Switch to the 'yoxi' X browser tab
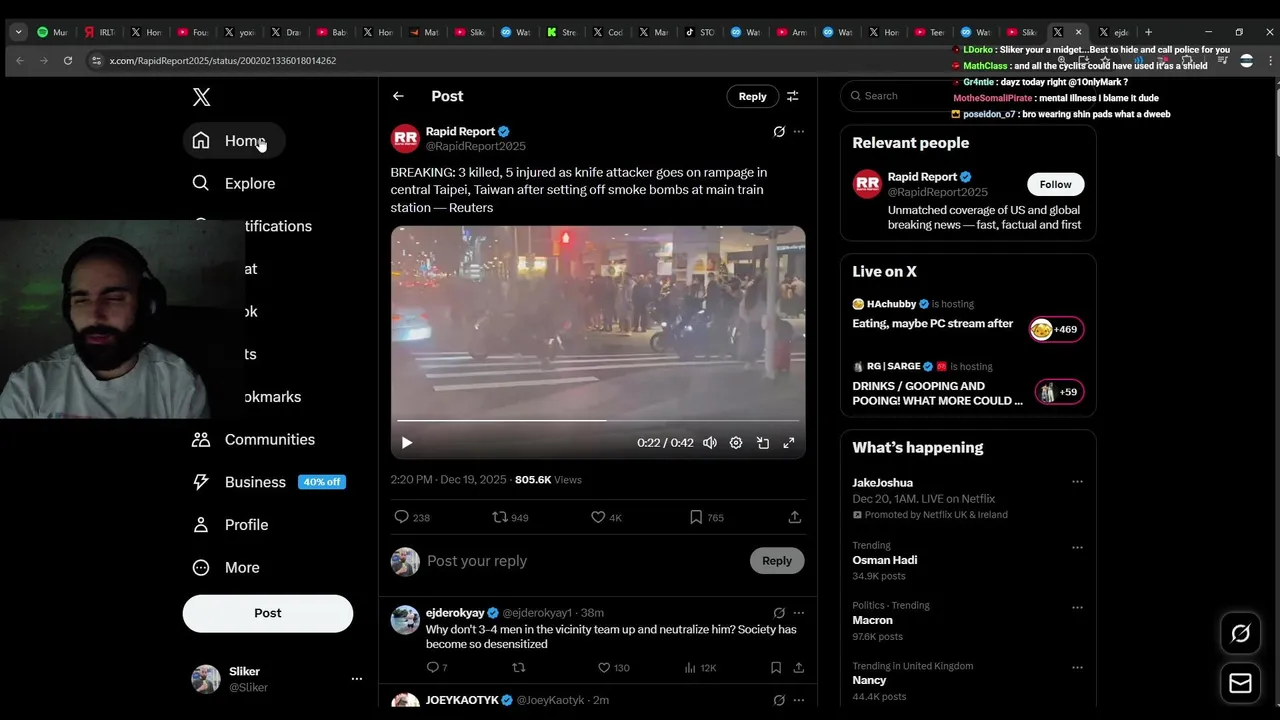The width and height of the screenshot is (1280, 720). tap(239, 32)
